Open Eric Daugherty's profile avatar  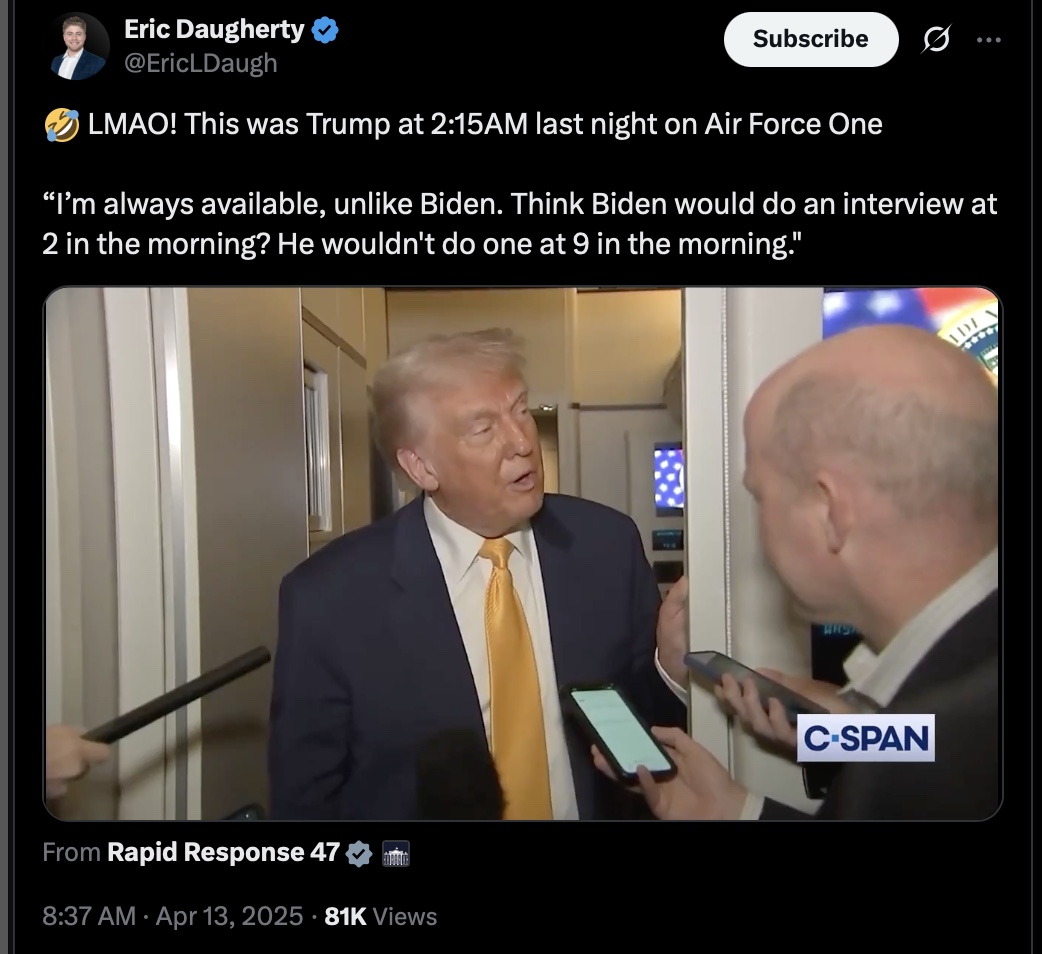tap(78, 47)
